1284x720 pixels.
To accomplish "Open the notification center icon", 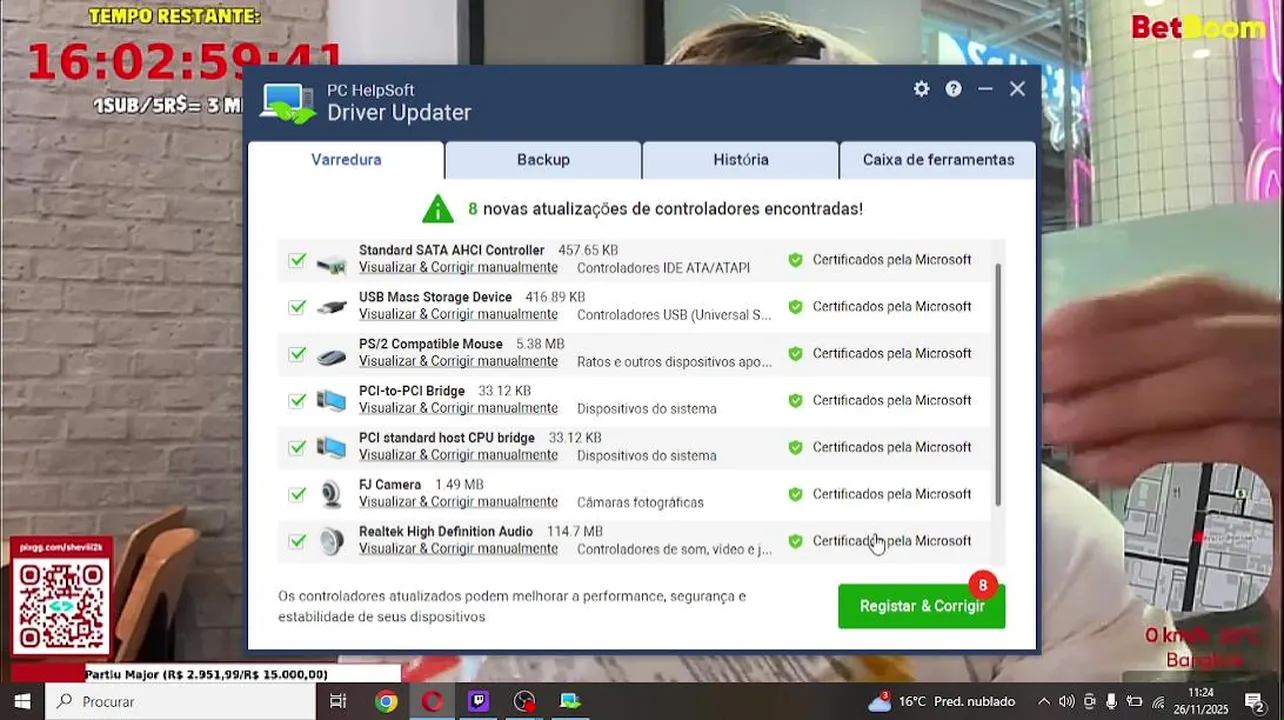I will coord(1253,701).
